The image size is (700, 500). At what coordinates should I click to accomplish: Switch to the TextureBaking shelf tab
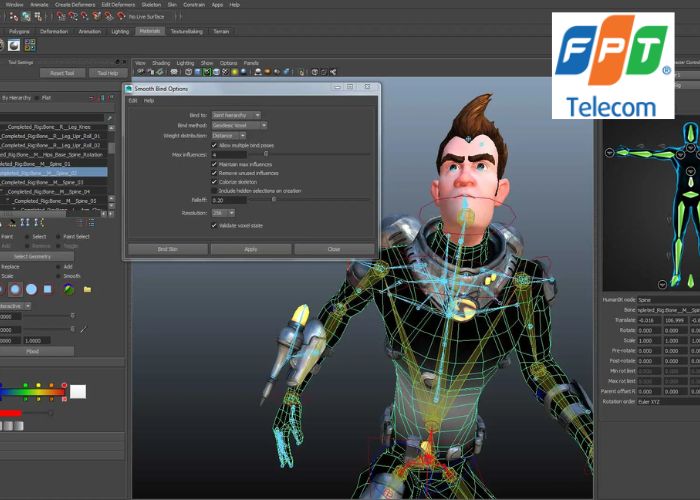tap(186, 31)
